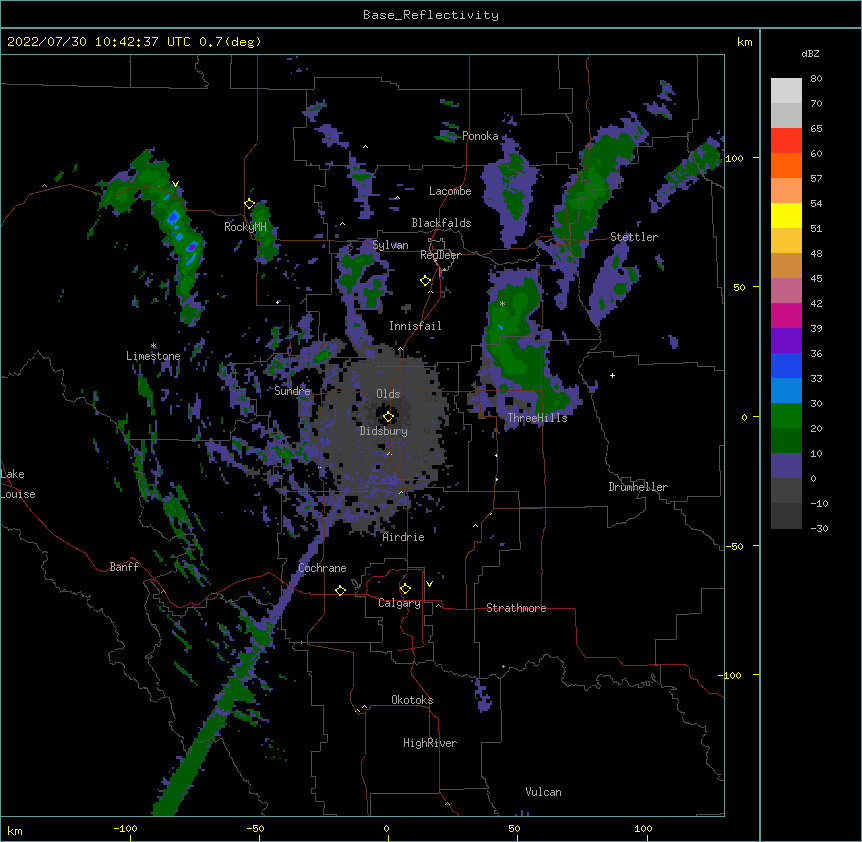Viewport: 862px width, 842px height.
Task: Click the Banff town label
Action: click(124, 567)
